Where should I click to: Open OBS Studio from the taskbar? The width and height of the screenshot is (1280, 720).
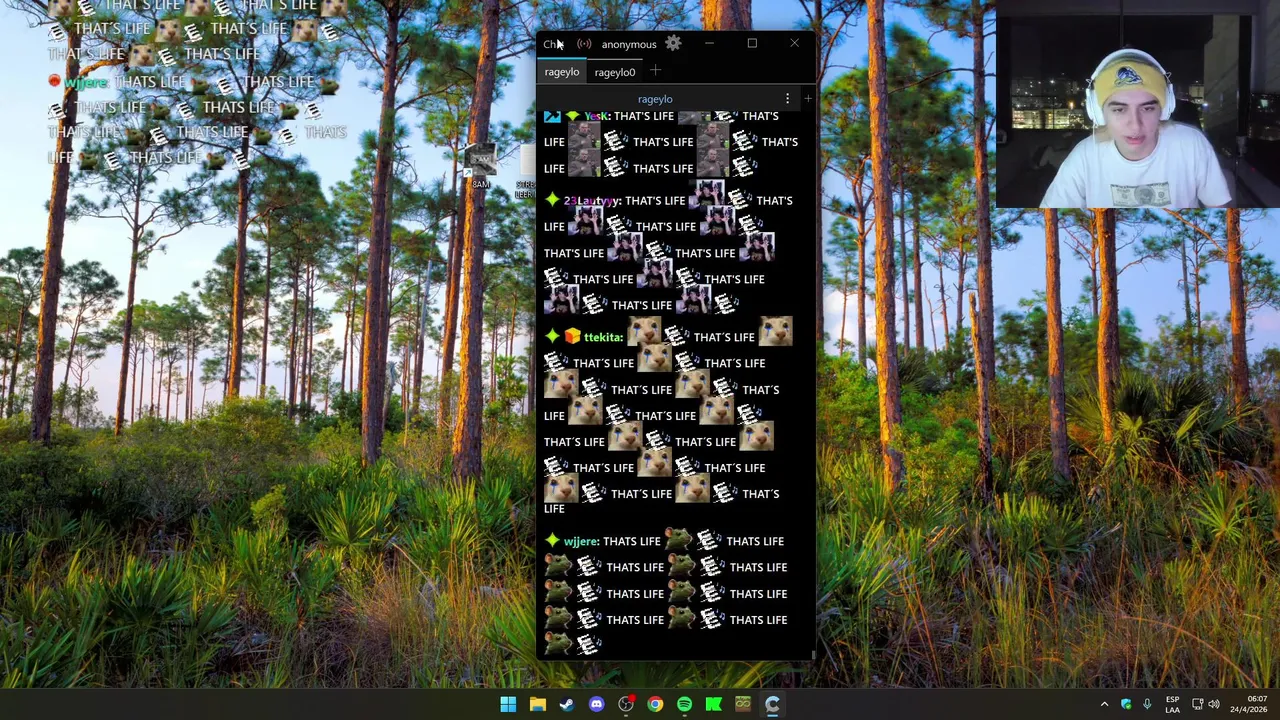[x=626, y=704]
